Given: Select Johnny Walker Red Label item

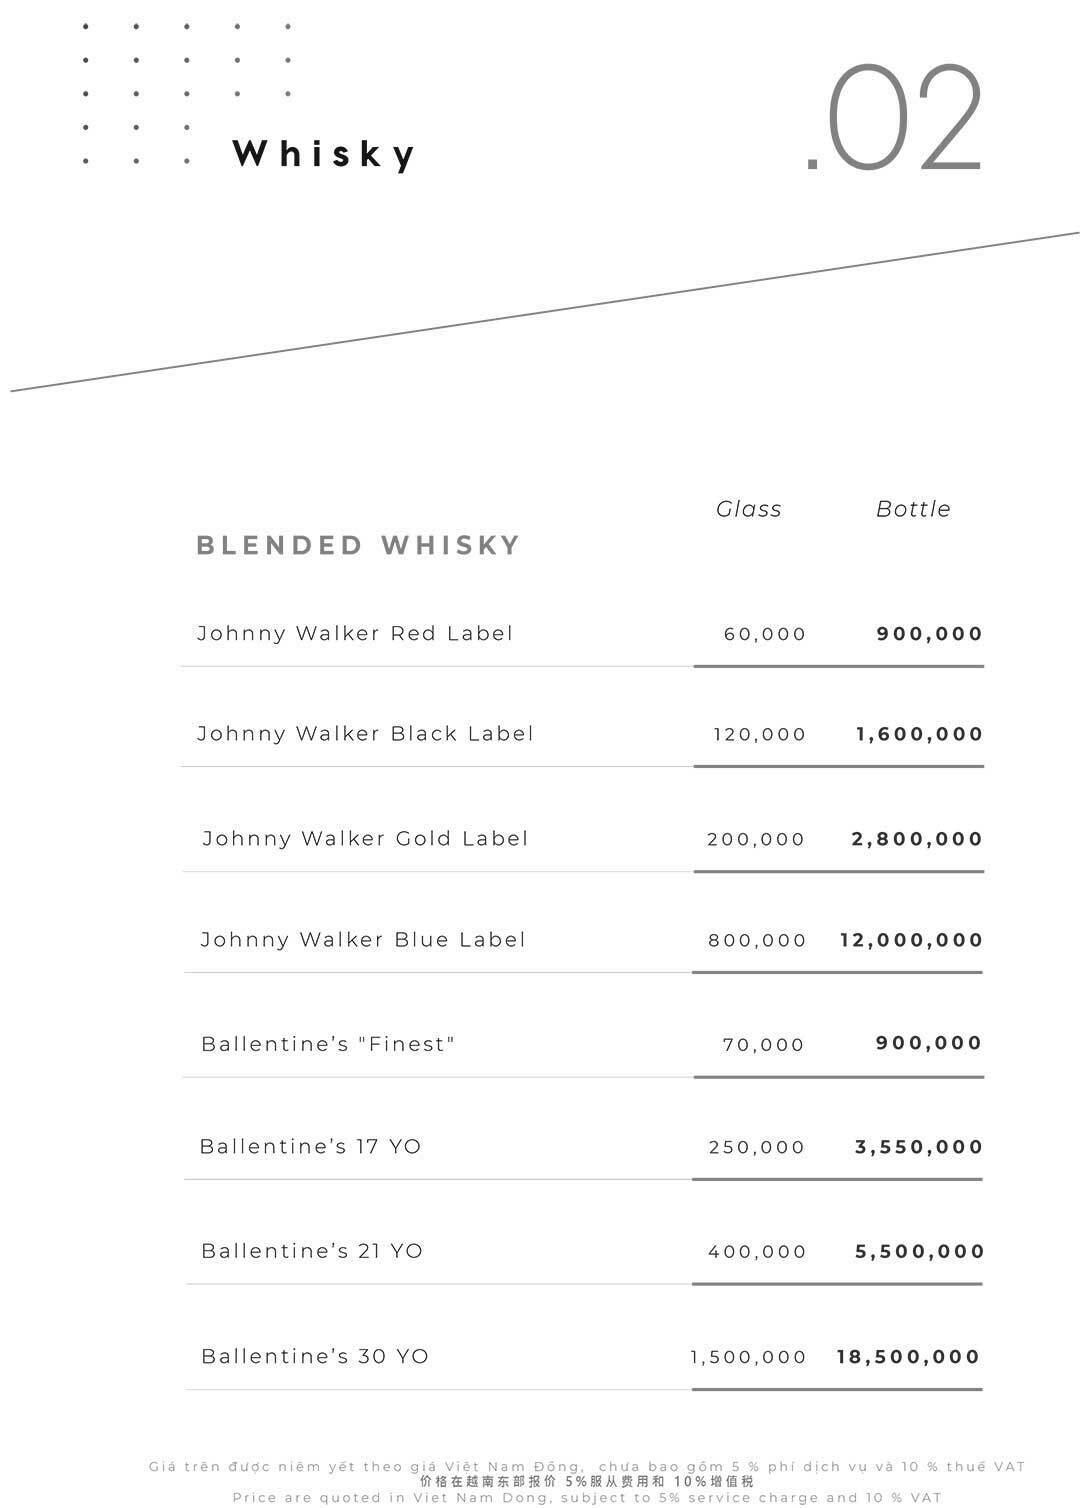Looking at the screenshot, I should pyautogui.click(x=355, y=633).
